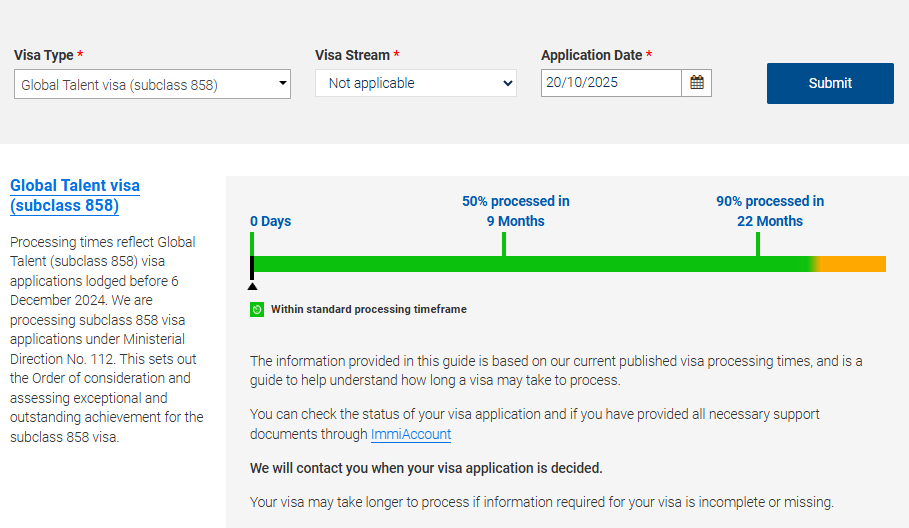
Task: Click the 90% processed in 22 Months label
Action: 770,211
